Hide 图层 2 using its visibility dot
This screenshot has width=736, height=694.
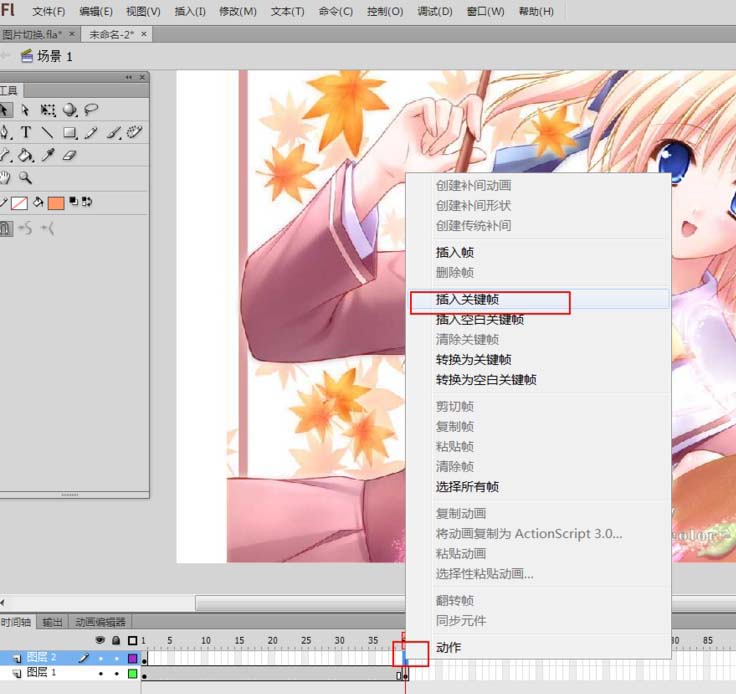tap(100, 658)
